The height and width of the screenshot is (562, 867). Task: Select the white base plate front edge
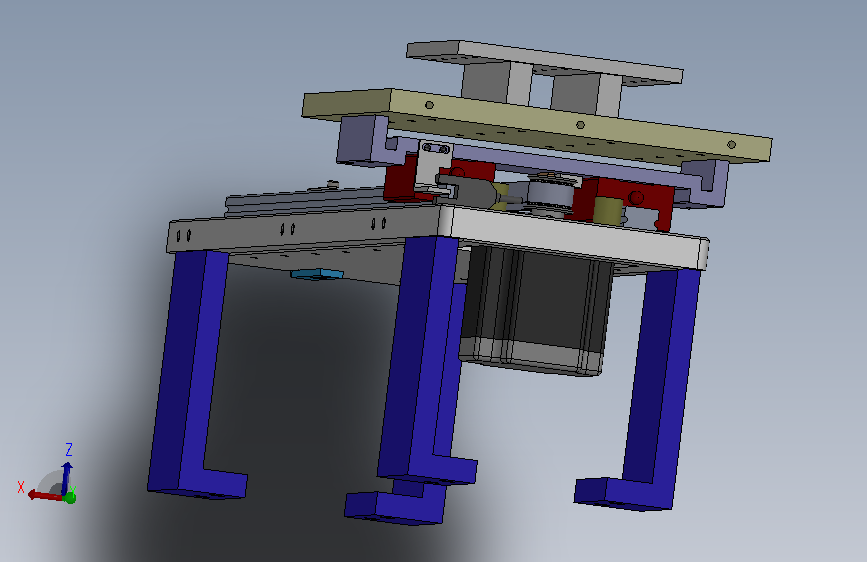click(x=575, y=238)
